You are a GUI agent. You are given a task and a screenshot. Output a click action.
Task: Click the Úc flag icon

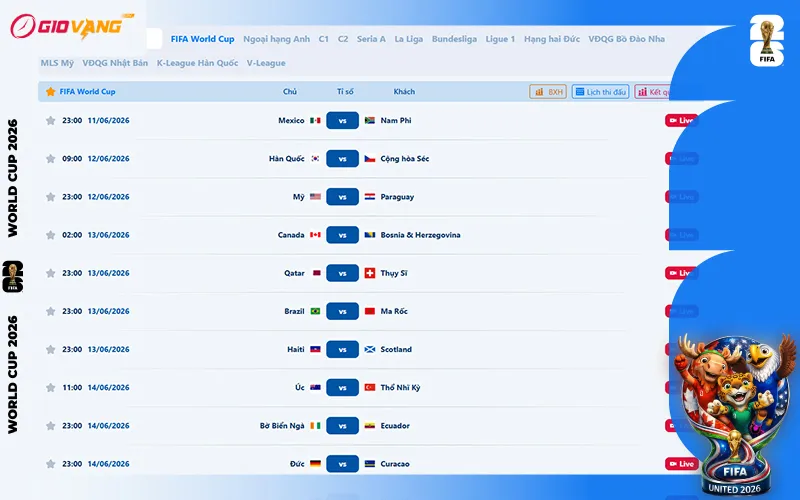tap(315, 388)
